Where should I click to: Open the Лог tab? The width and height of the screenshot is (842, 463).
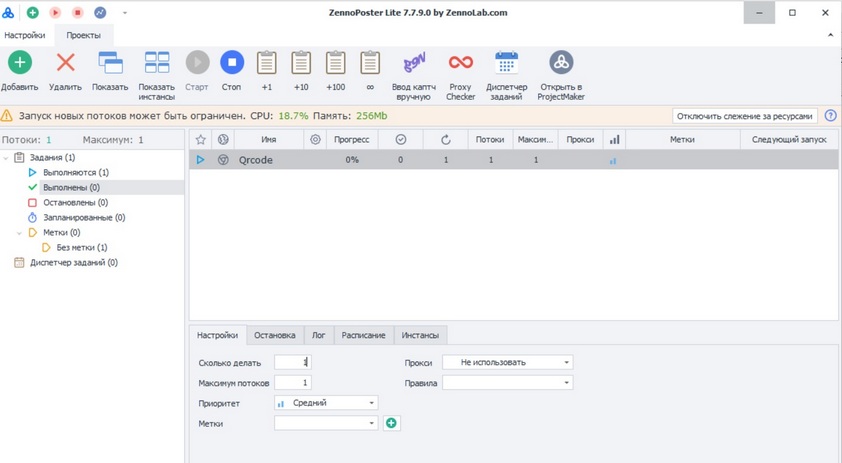click(319, 335)
